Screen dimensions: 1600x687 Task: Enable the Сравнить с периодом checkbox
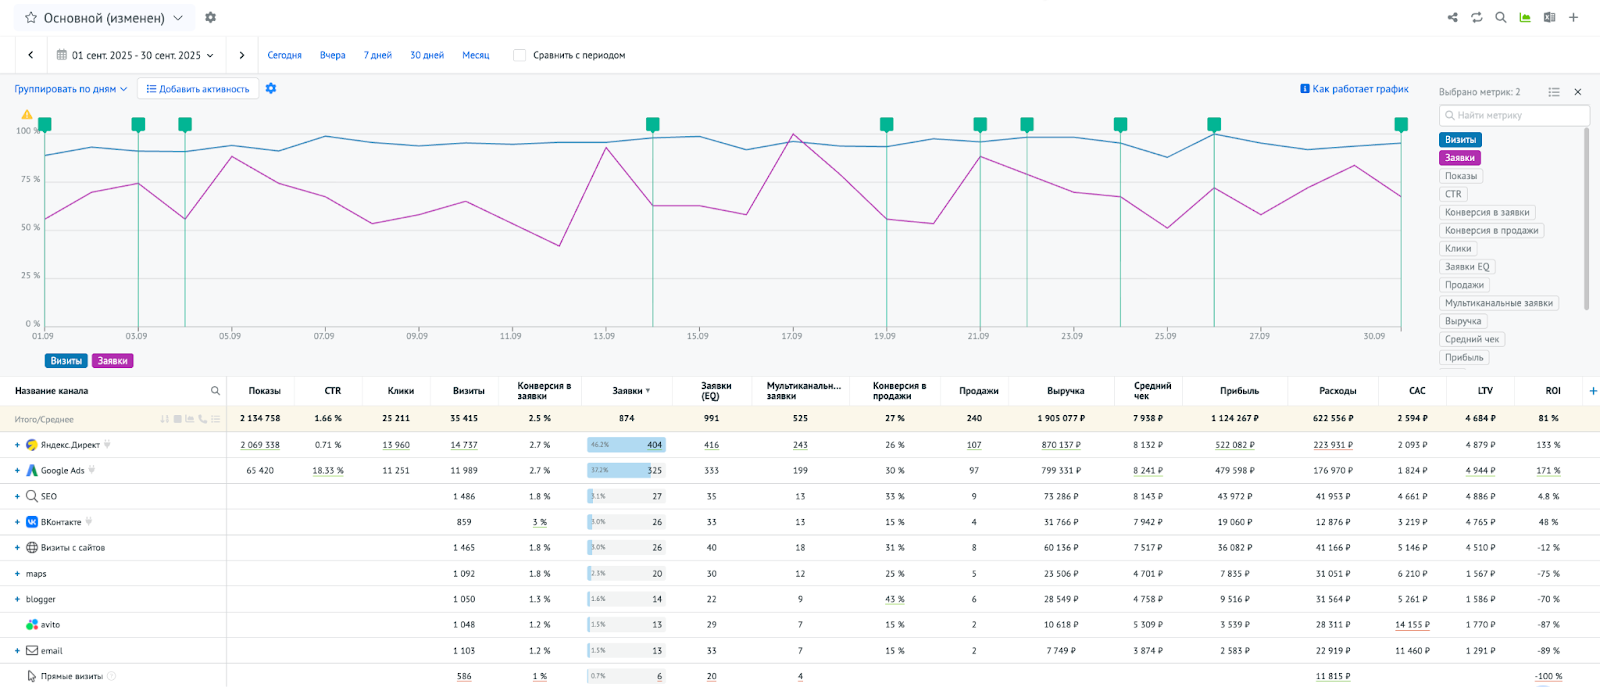[519, 55]
